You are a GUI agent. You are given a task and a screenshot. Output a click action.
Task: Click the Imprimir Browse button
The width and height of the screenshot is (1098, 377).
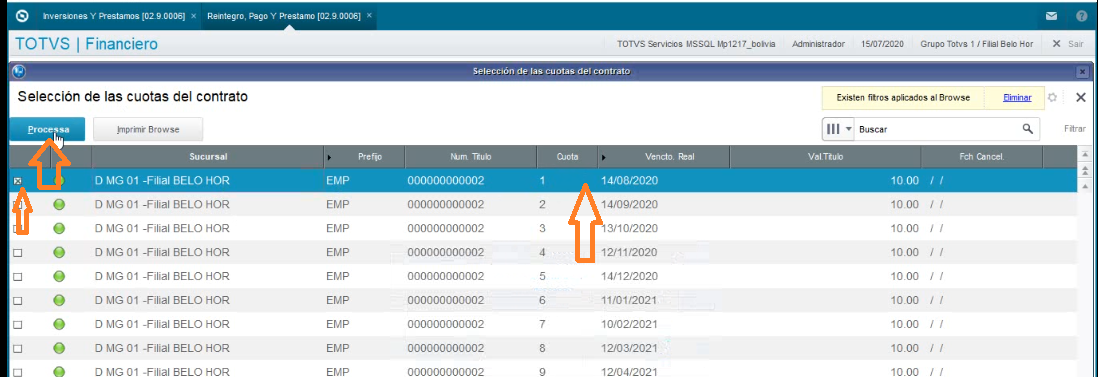pos(148,130)
